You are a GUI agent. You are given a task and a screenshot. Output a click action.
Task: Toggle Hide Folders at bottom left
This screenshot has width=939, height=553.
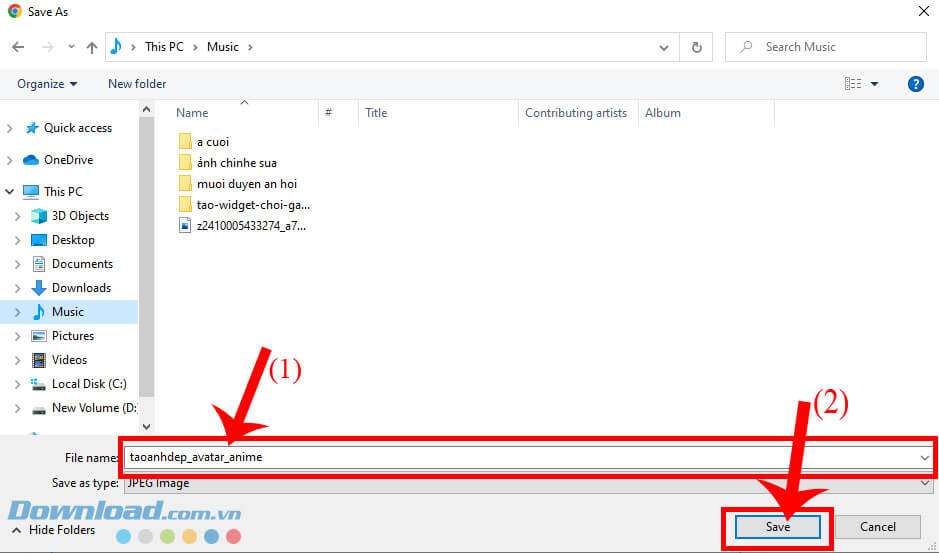pos(54,530)
